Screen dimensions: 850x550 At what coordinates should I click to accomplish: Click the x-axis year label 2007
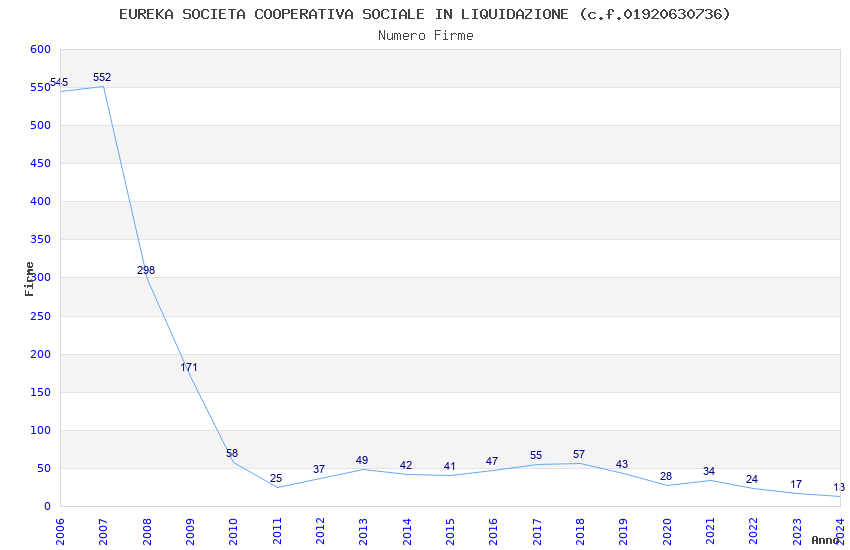[103, 531]
